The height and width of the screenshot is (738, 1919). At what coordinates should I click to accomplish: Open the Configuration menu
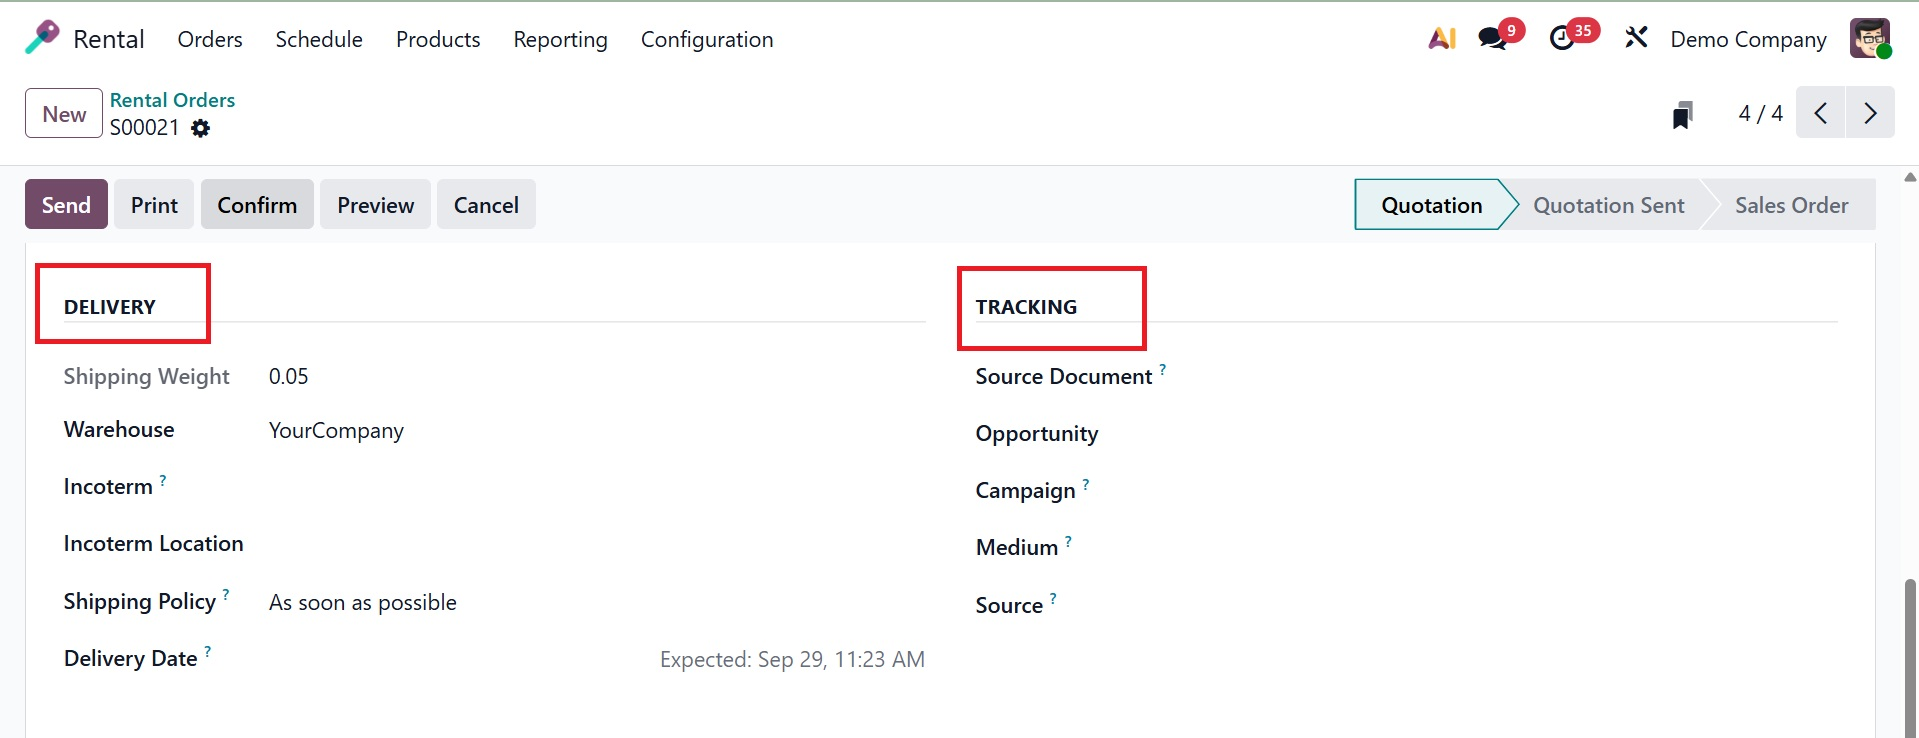tap(707, 39)
